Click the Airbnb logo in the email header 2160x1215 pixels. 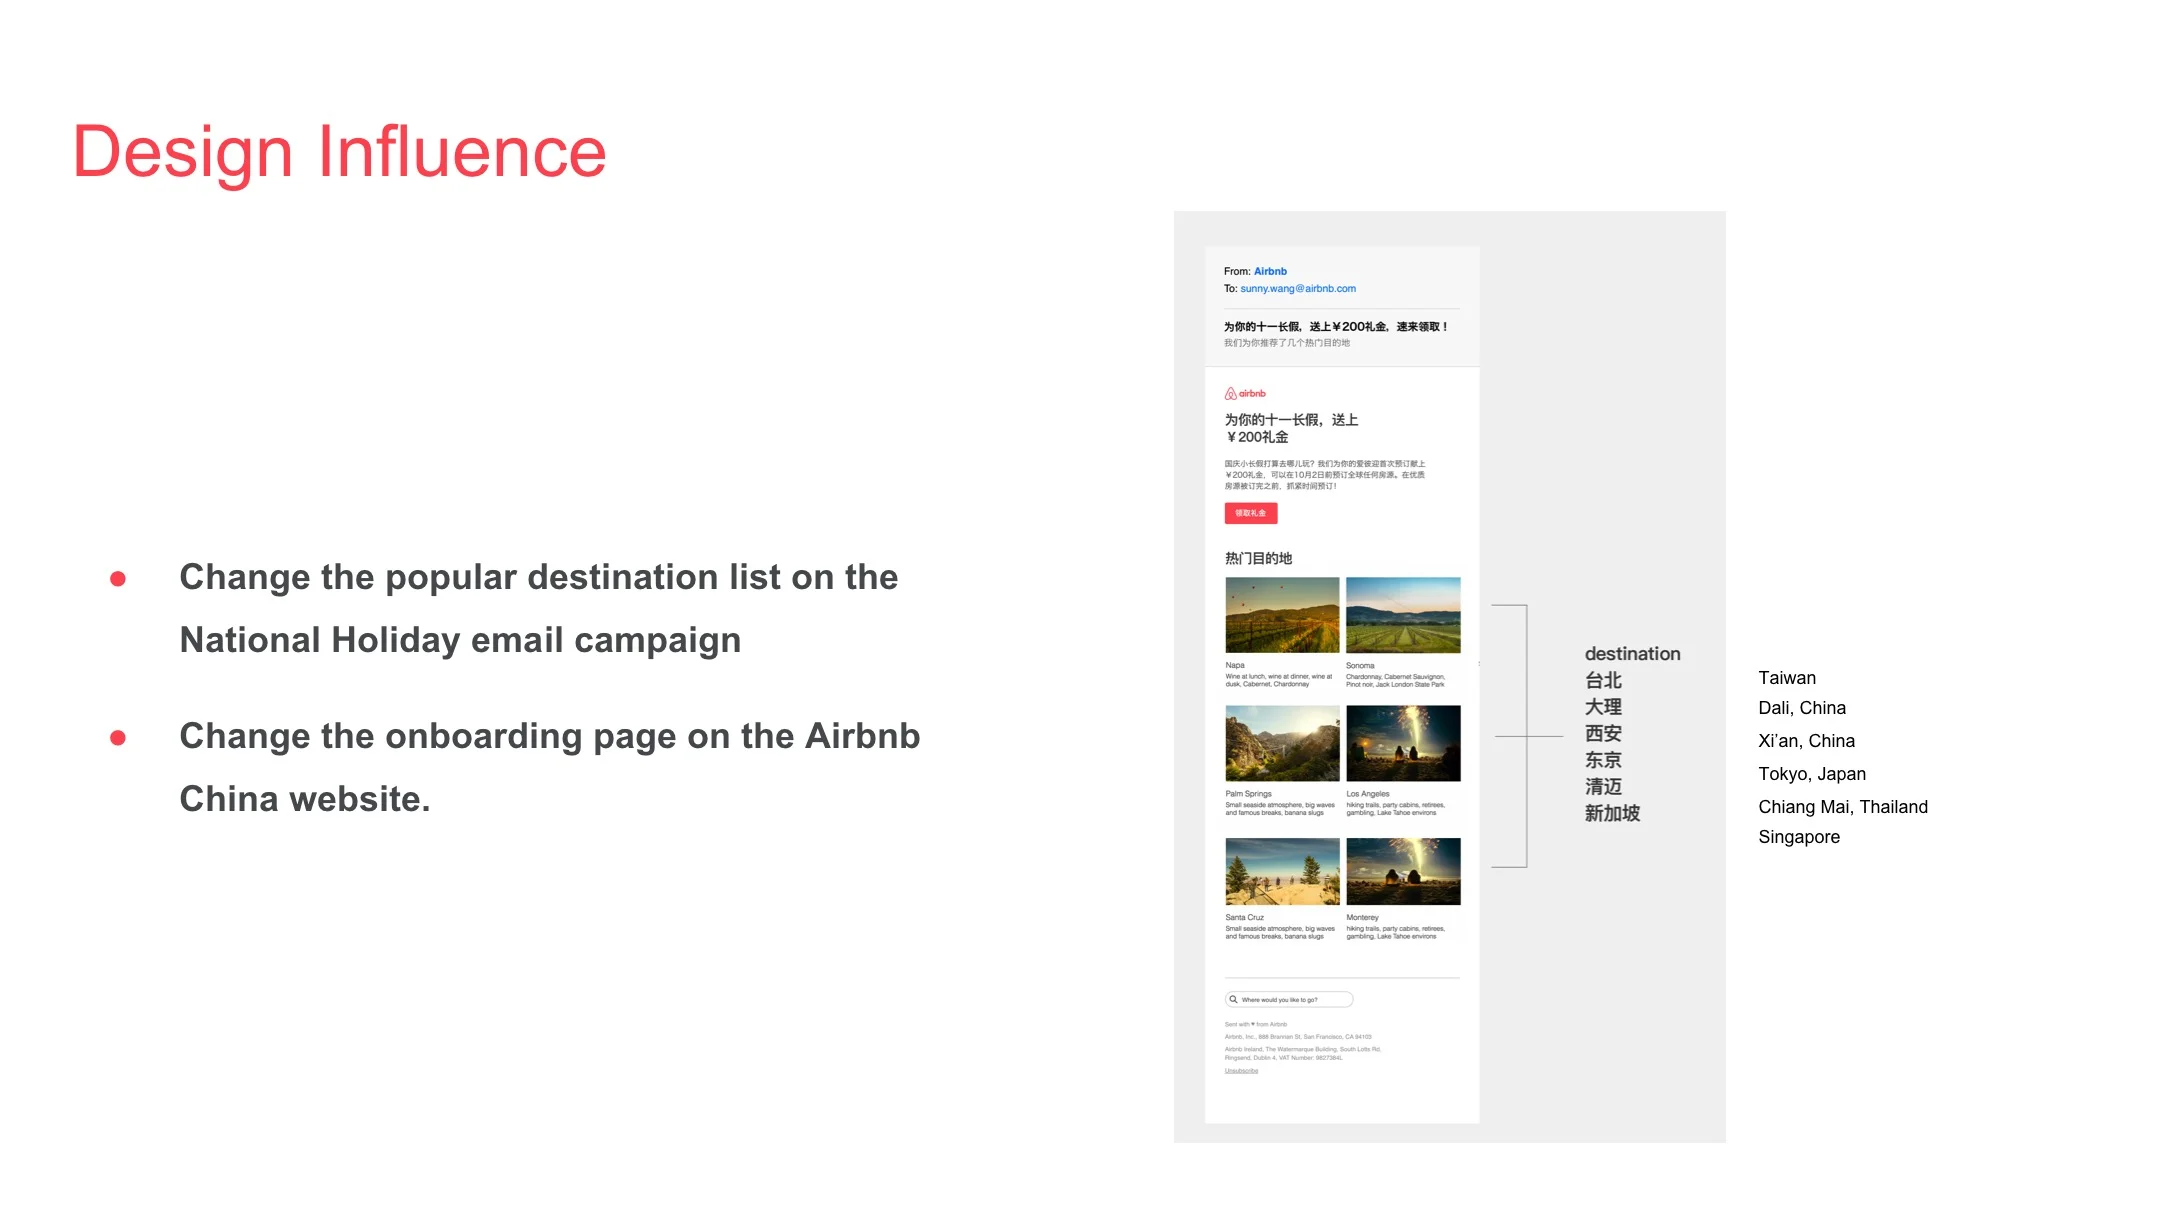click(1244, 394)
